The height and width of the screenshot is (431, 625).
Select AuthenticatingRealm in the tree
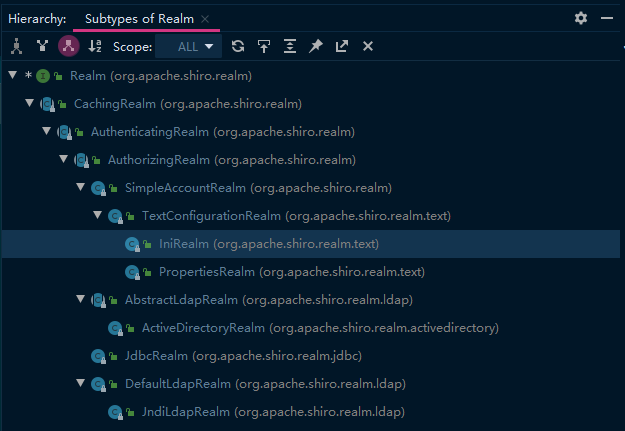point(311,132)
